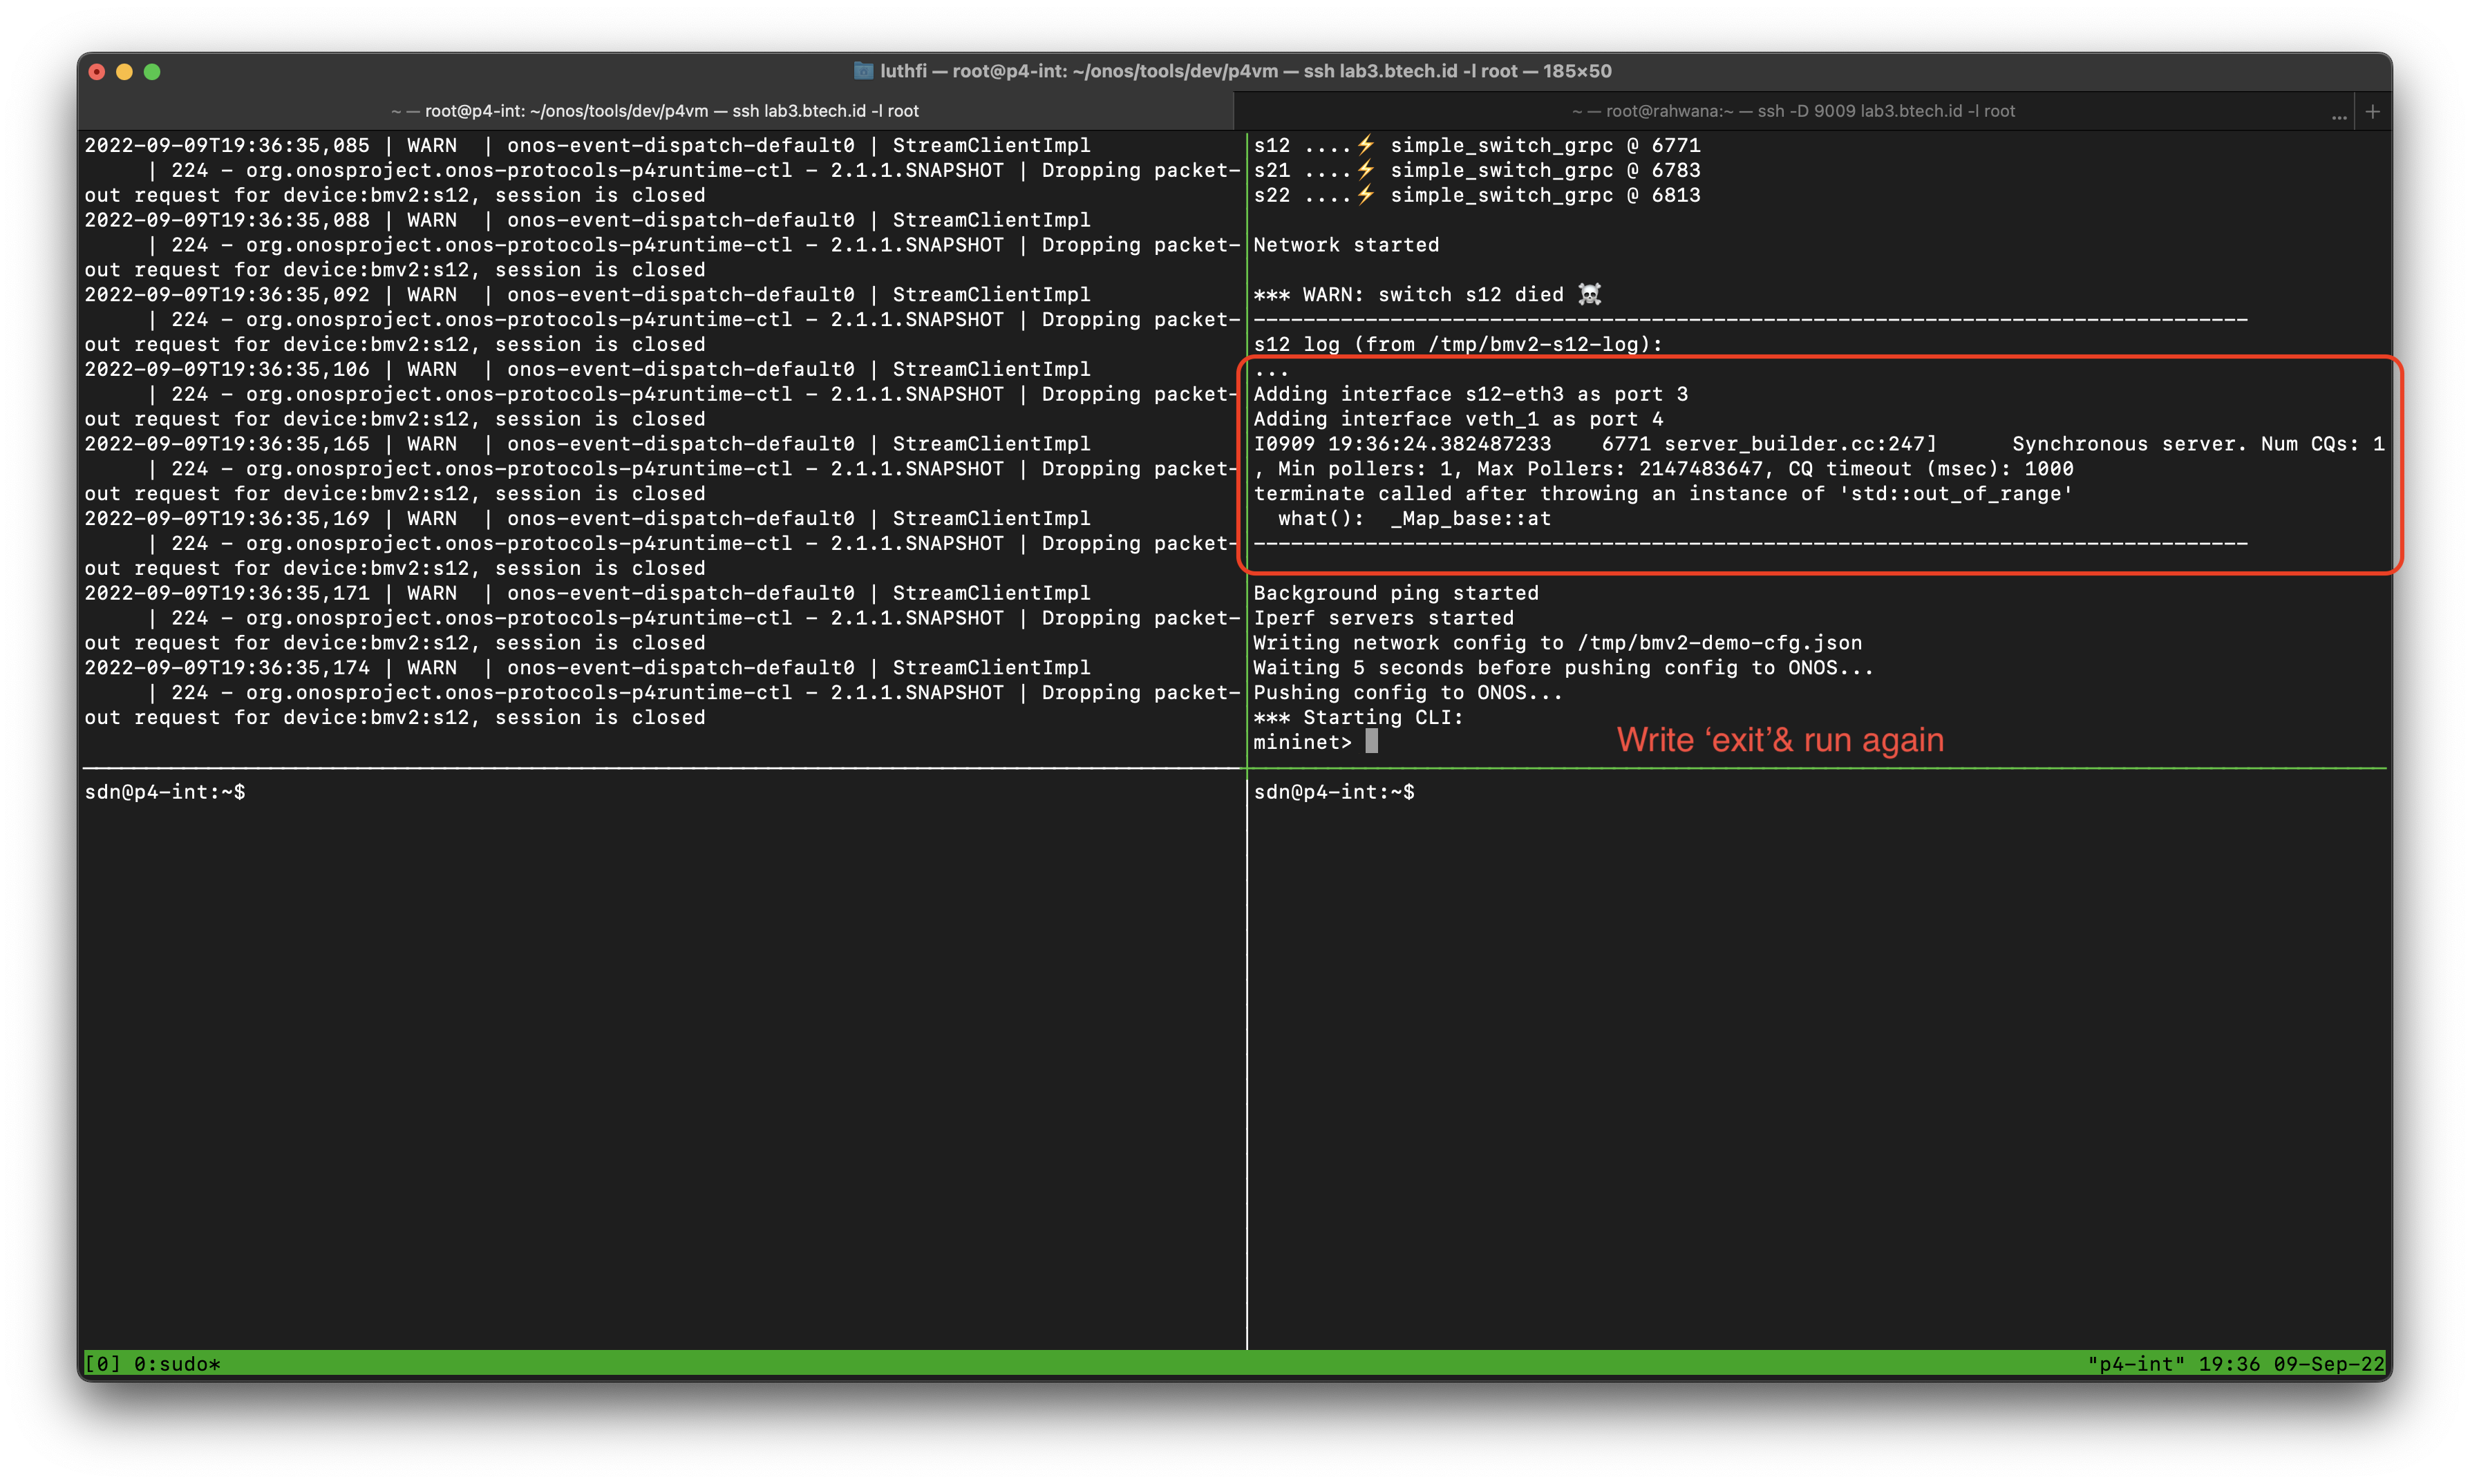The height and width of the screenshot is (1484, 2470).
Task: Click the green zoom window button
Action: coord(152,72)
